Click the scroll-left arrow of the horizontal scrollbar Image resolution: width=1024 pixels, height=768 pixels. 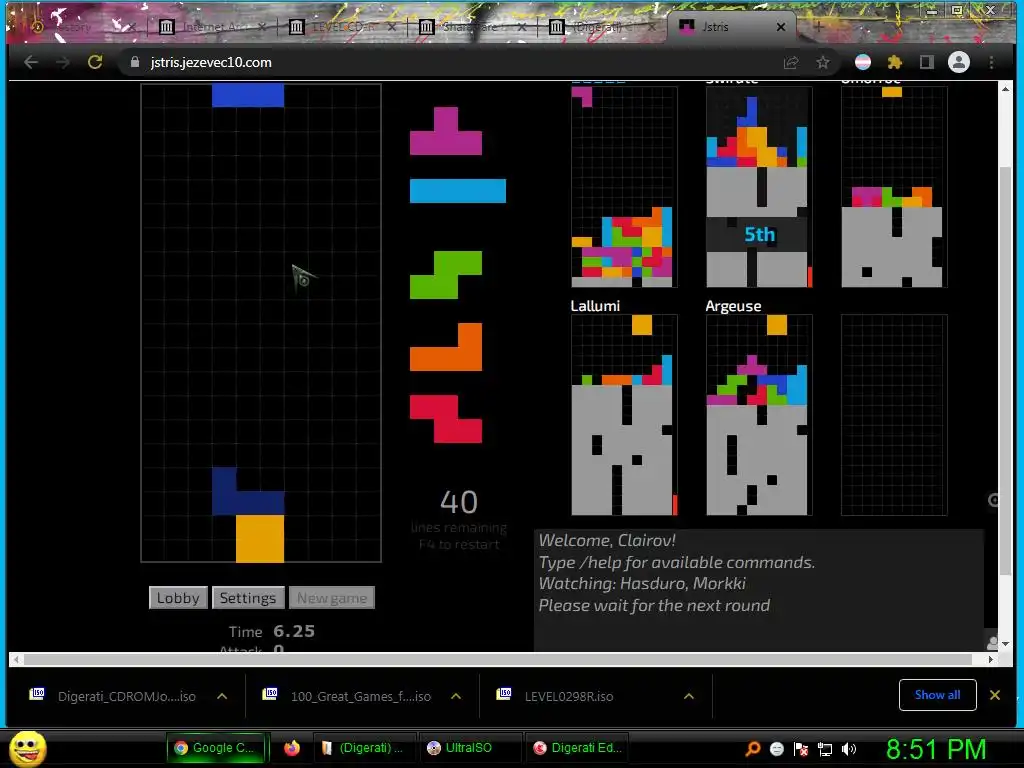point(16,660)
